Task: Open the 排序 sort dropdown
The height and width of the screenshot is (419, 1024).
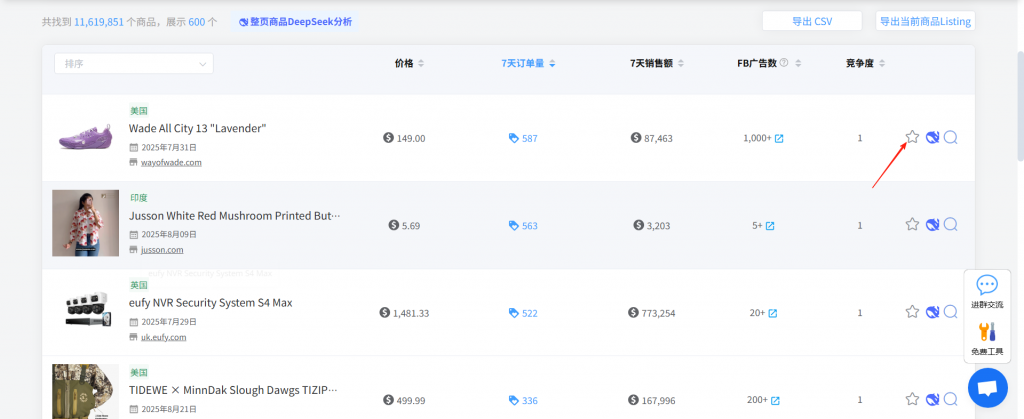Action: [x=133, y=63]
